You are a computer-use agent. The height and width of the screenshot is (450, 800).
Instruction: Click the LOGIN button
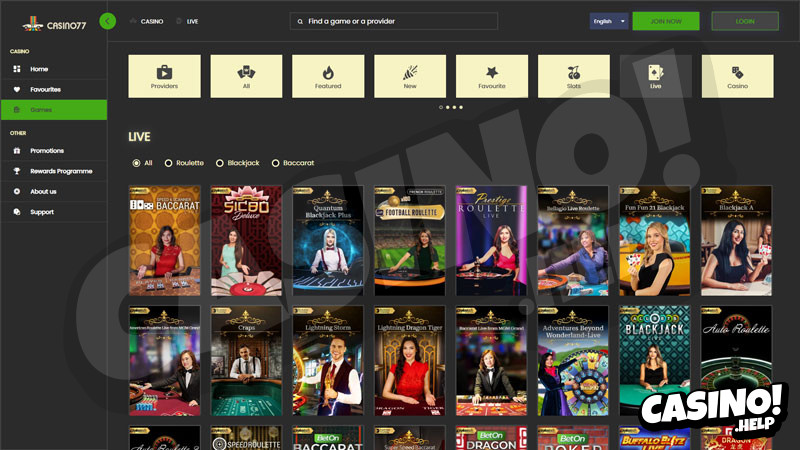(x=745, y=21)
